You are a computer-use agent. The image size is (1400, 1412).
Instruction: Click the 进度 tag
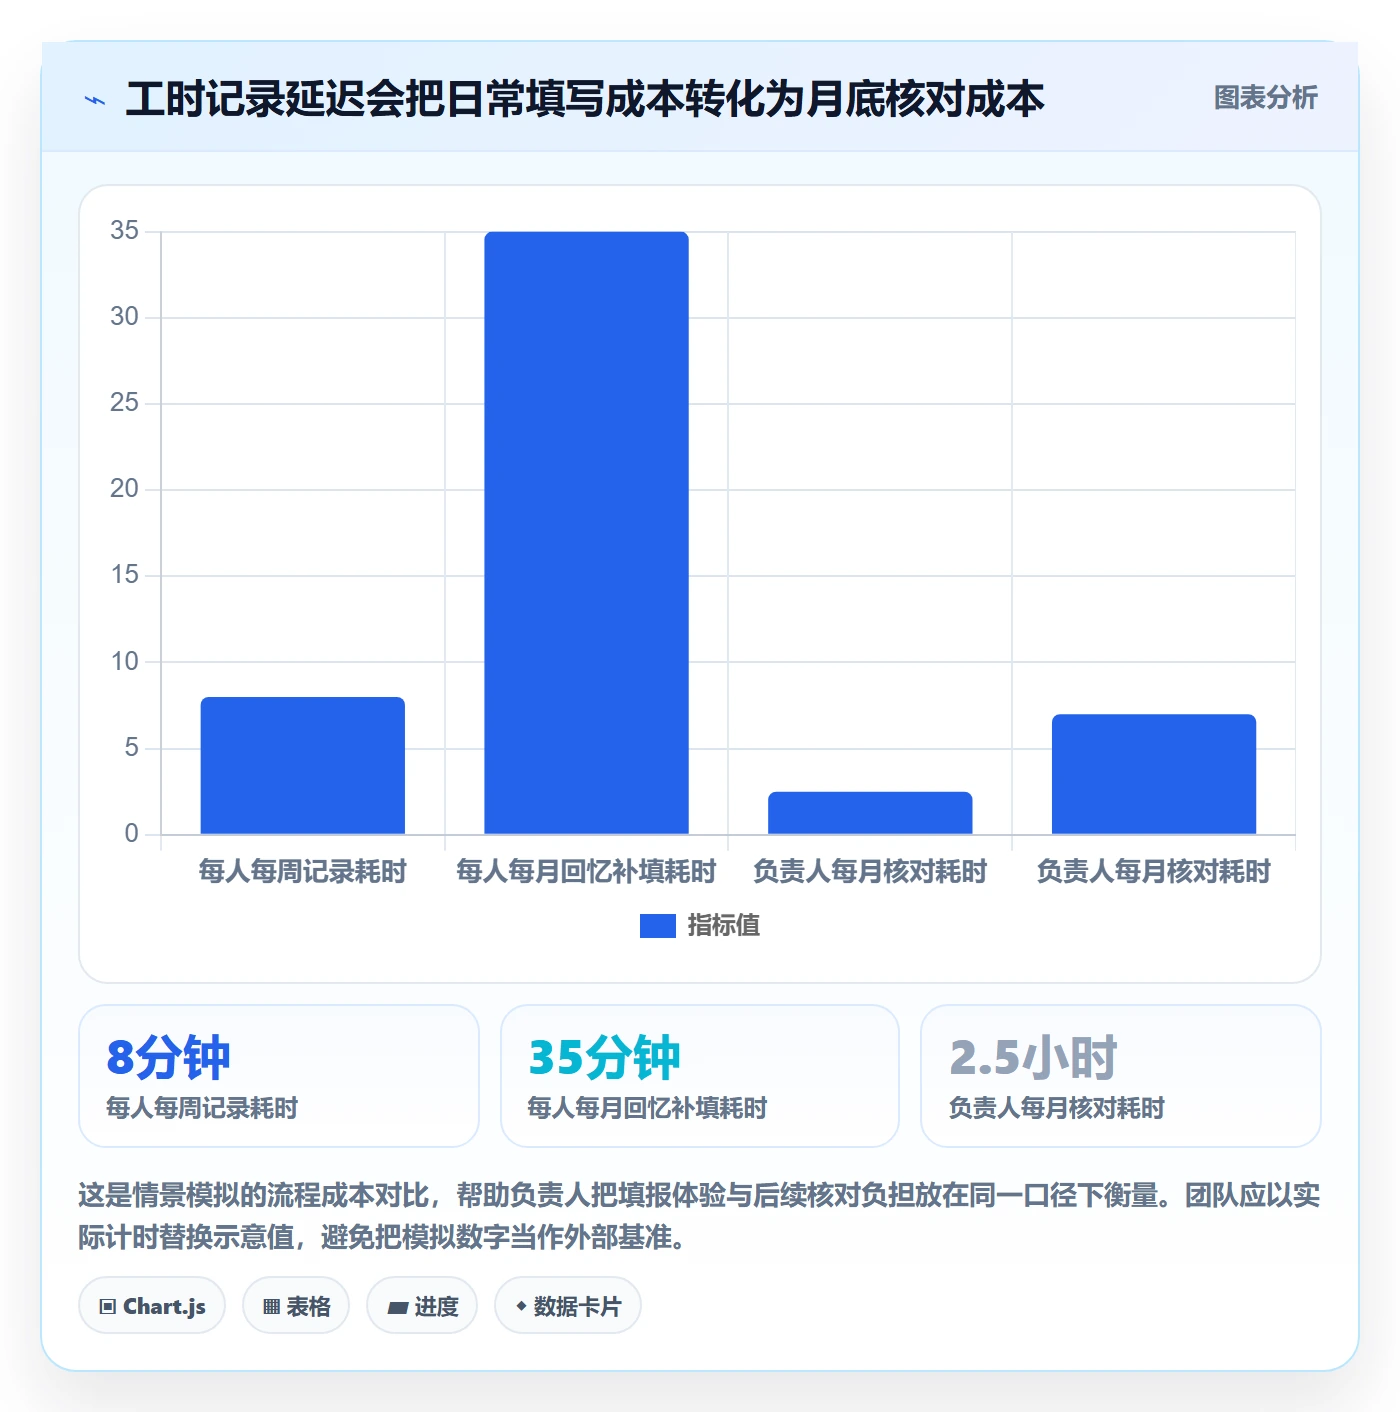pos(422,1306)
